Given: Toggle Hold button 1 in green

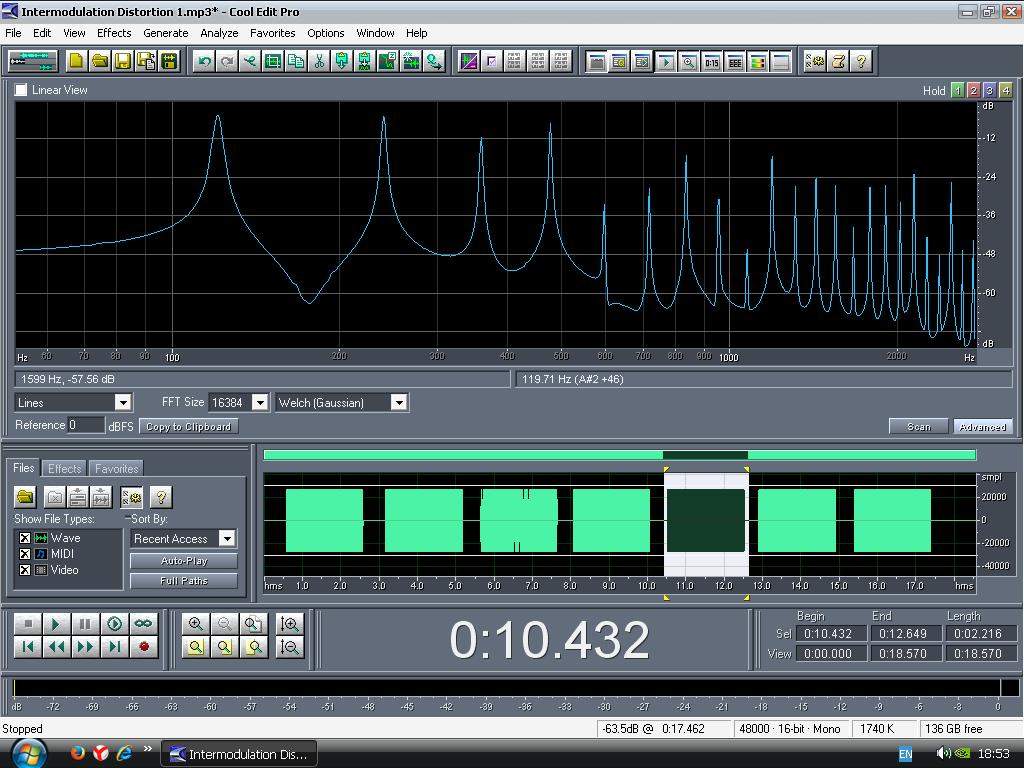Looking at the screenshot, I should point(957,90).
